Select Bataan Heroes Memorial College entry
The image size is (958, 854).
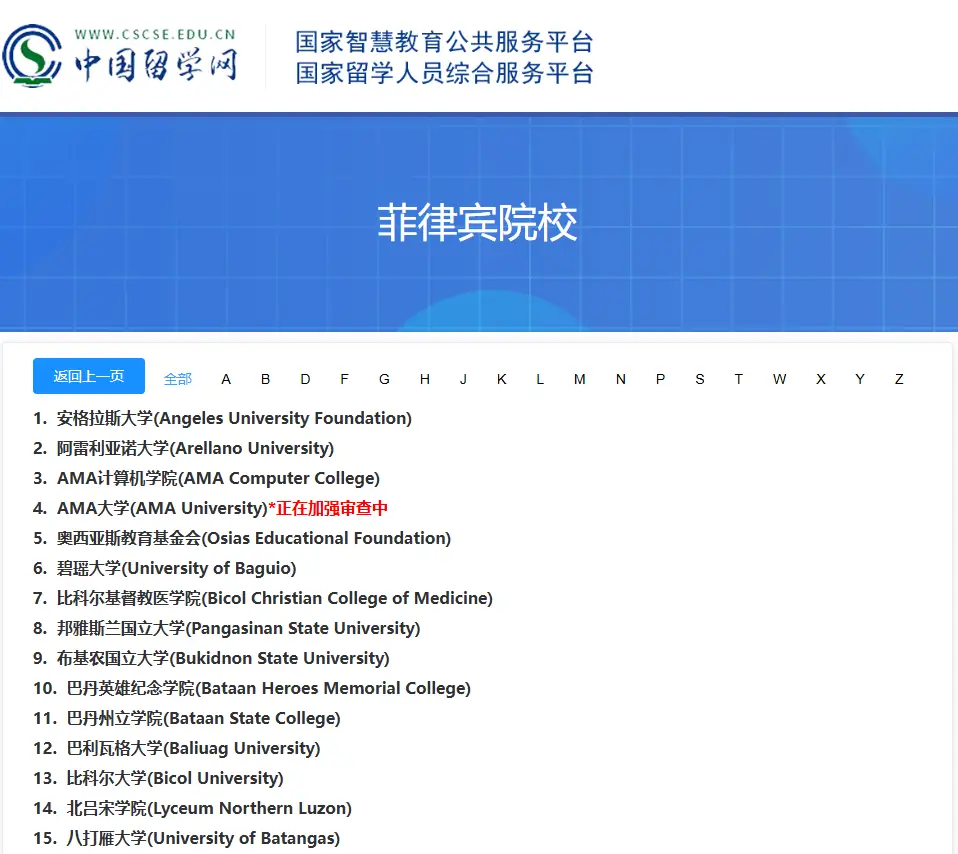point(268,688)
